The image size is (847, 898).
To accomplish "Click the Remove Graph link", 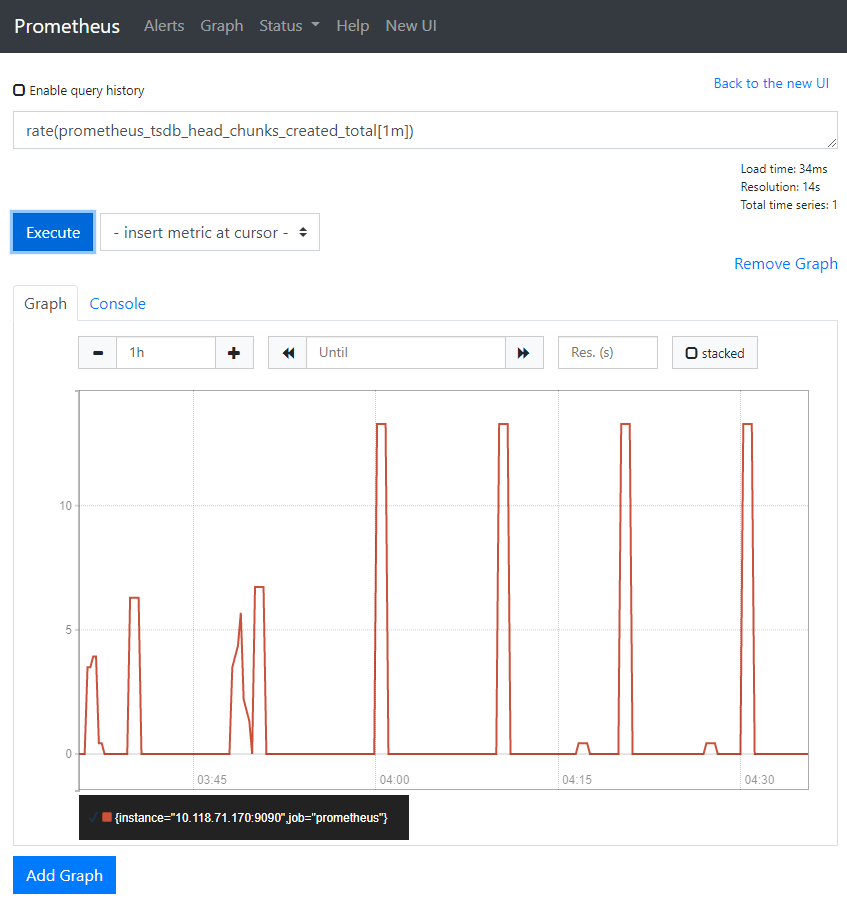I will [785, 264].
